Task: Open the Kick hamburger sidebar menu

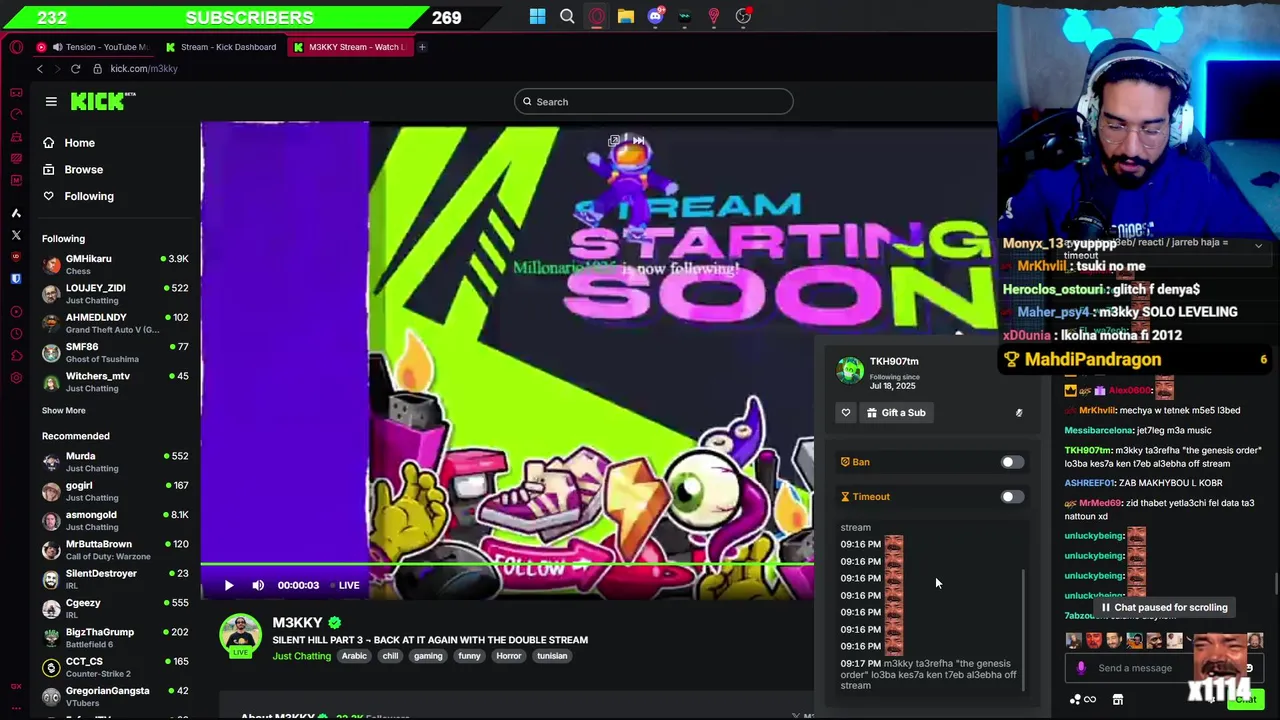Action: (x=51, y=101)
